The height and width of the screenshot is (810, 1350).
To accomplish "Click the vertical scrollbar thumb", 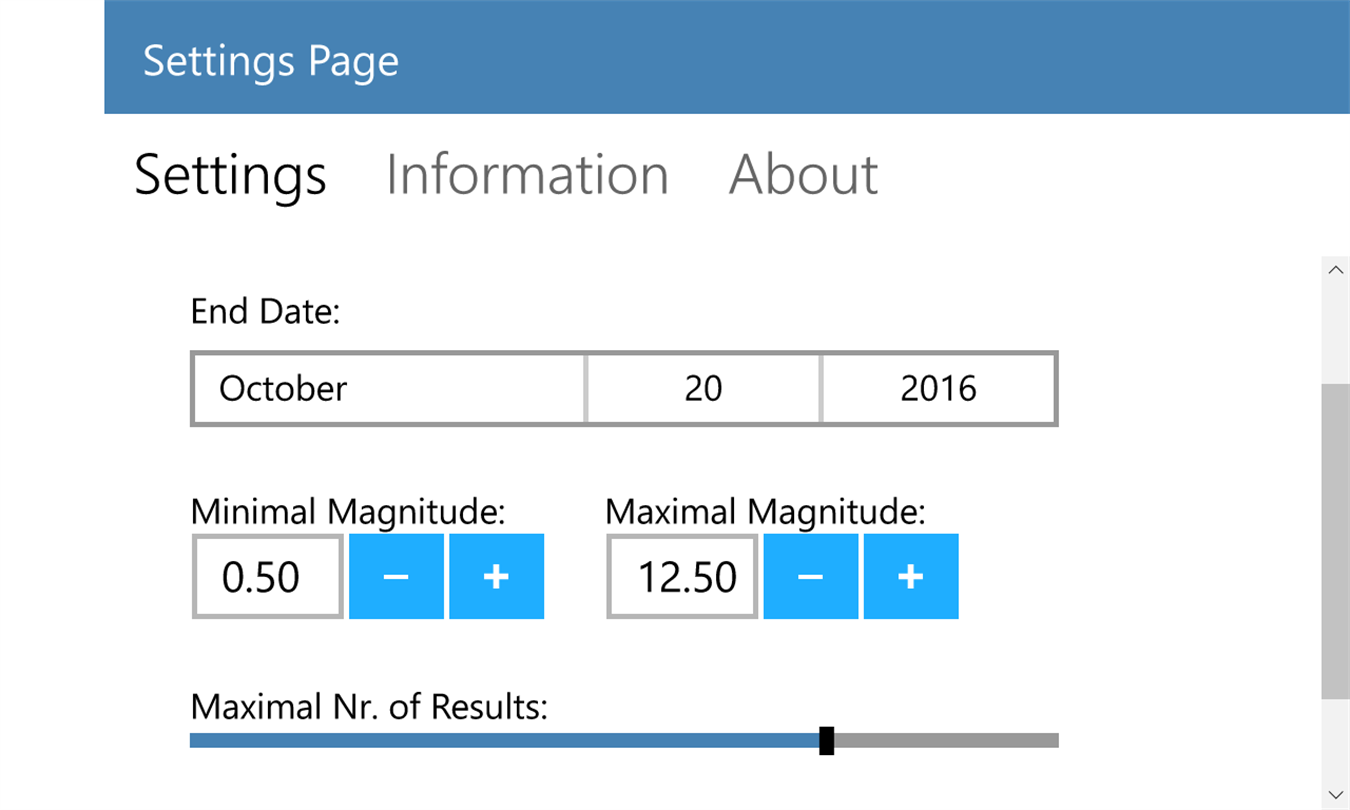I will click(x=1335, y=540).
